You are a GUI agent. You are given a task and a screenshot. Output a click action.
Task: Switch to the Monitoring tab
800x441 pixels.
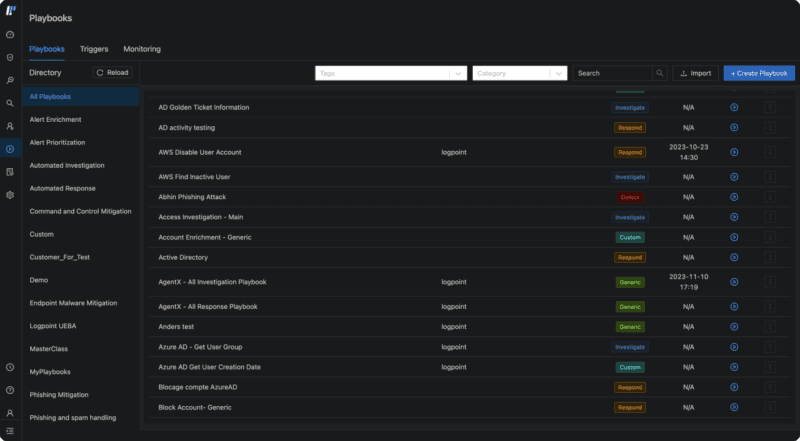click(x=142, y=49)
